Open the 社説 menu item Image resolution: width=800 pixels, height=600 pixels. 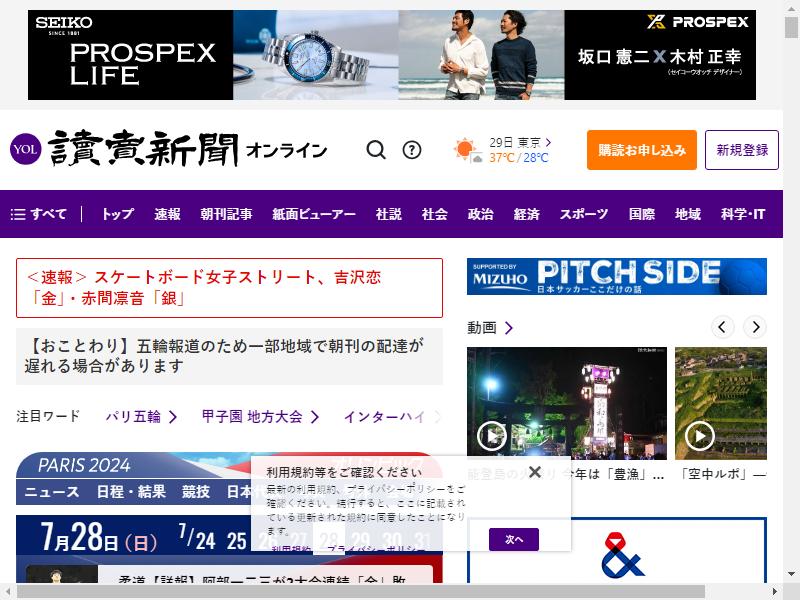[389, 214]
